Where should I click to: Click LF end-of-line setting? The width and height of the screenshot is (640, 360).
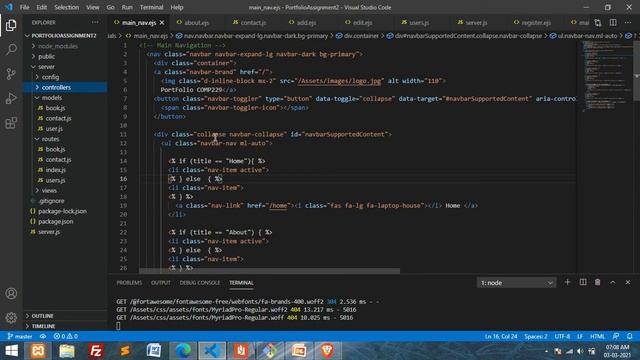point(580,336)
